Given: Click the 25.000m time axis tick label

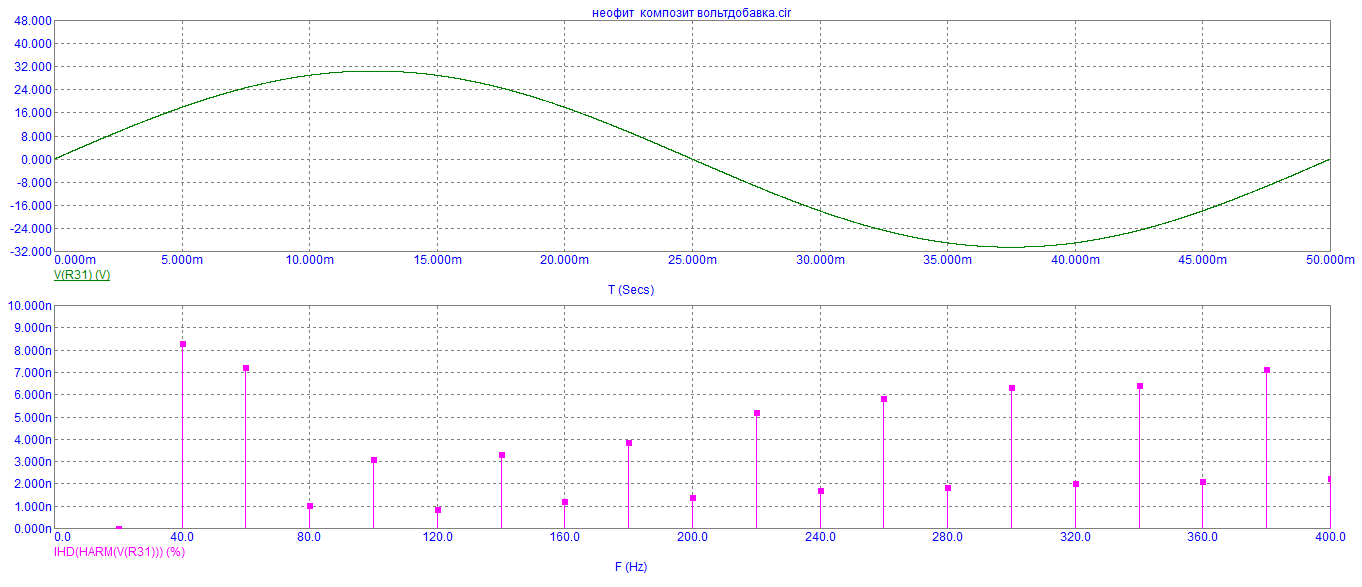Looking at the screenshot, I should click(x=692, y=260).
